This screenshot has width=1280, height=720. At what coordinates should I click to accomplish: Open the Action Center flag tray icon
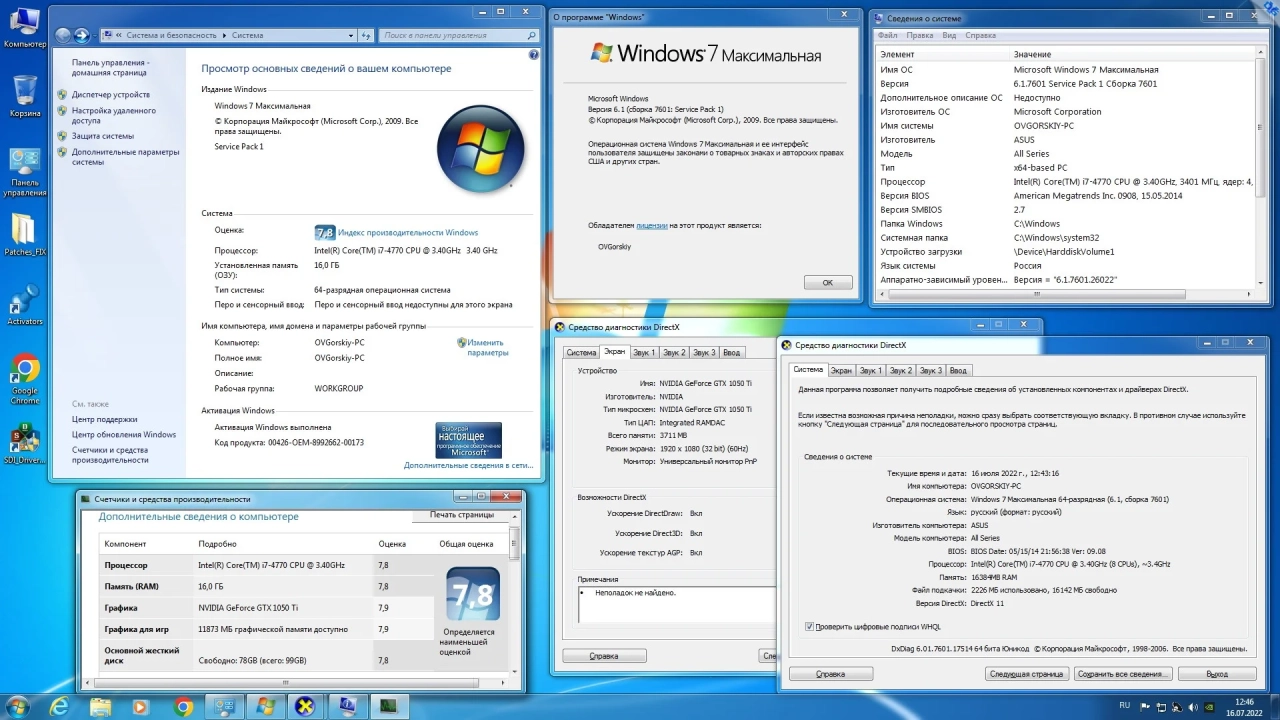(x=1147, y=706)
